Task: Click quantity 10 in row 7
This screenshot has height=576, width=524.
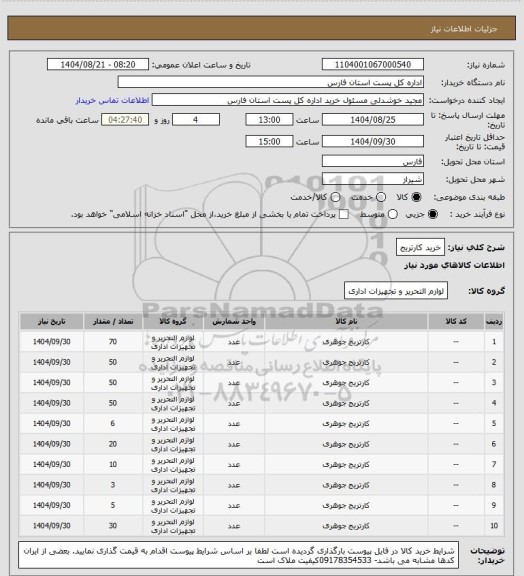Action: tap(113, 464)
